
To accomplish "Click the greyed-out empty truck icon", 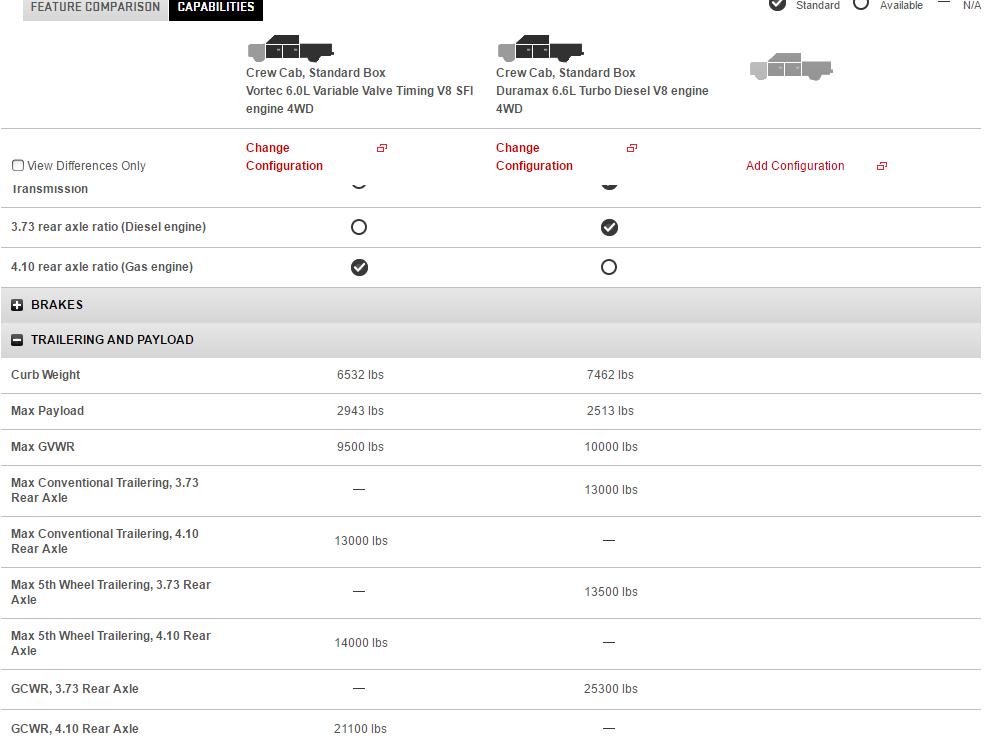I will tap(791, 67).
